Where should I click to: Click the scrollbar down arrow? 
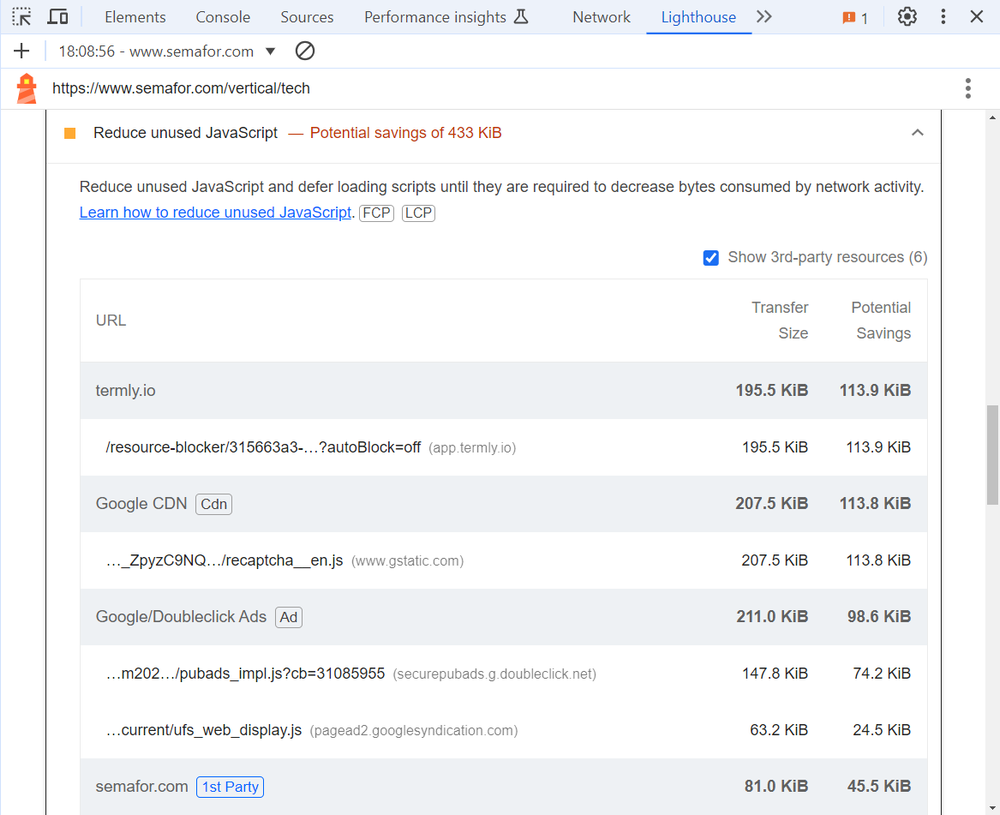coord(992,807)
